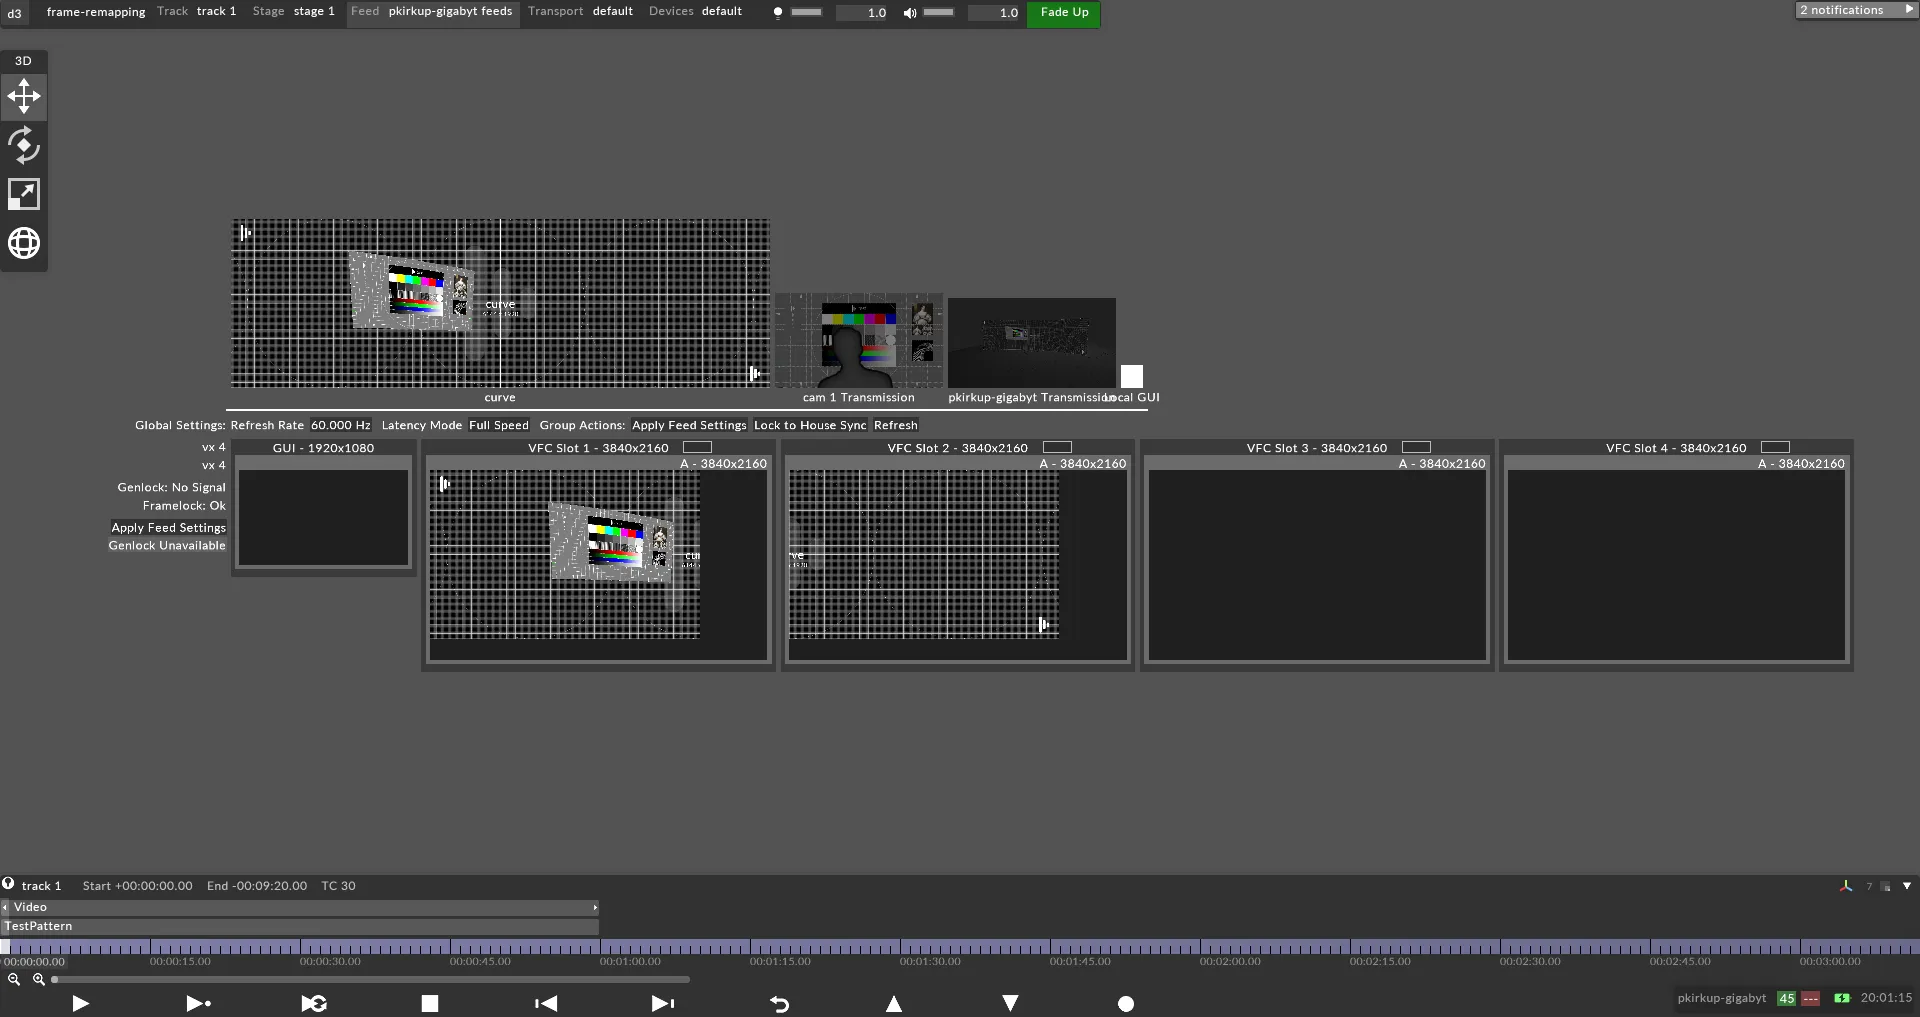
Task: Click the globe icon in the left toolbar
Action: point(23,242)
